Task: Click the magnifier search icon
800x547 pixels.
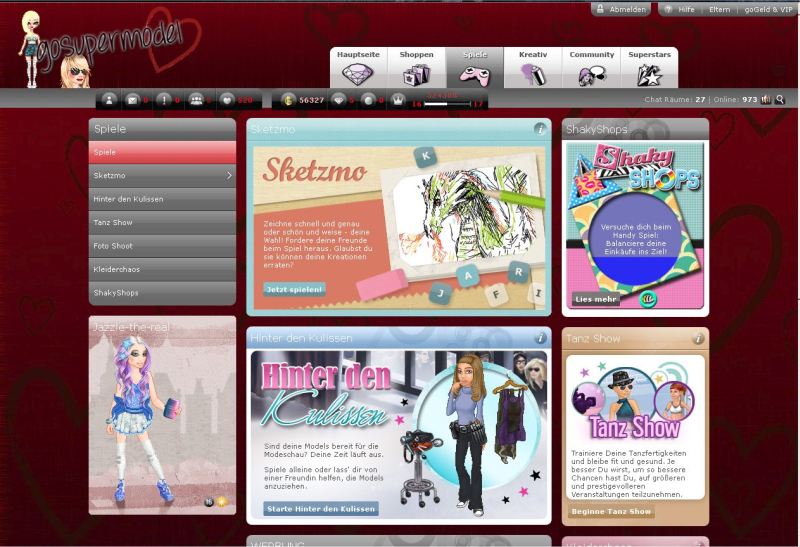Action: 780,100
